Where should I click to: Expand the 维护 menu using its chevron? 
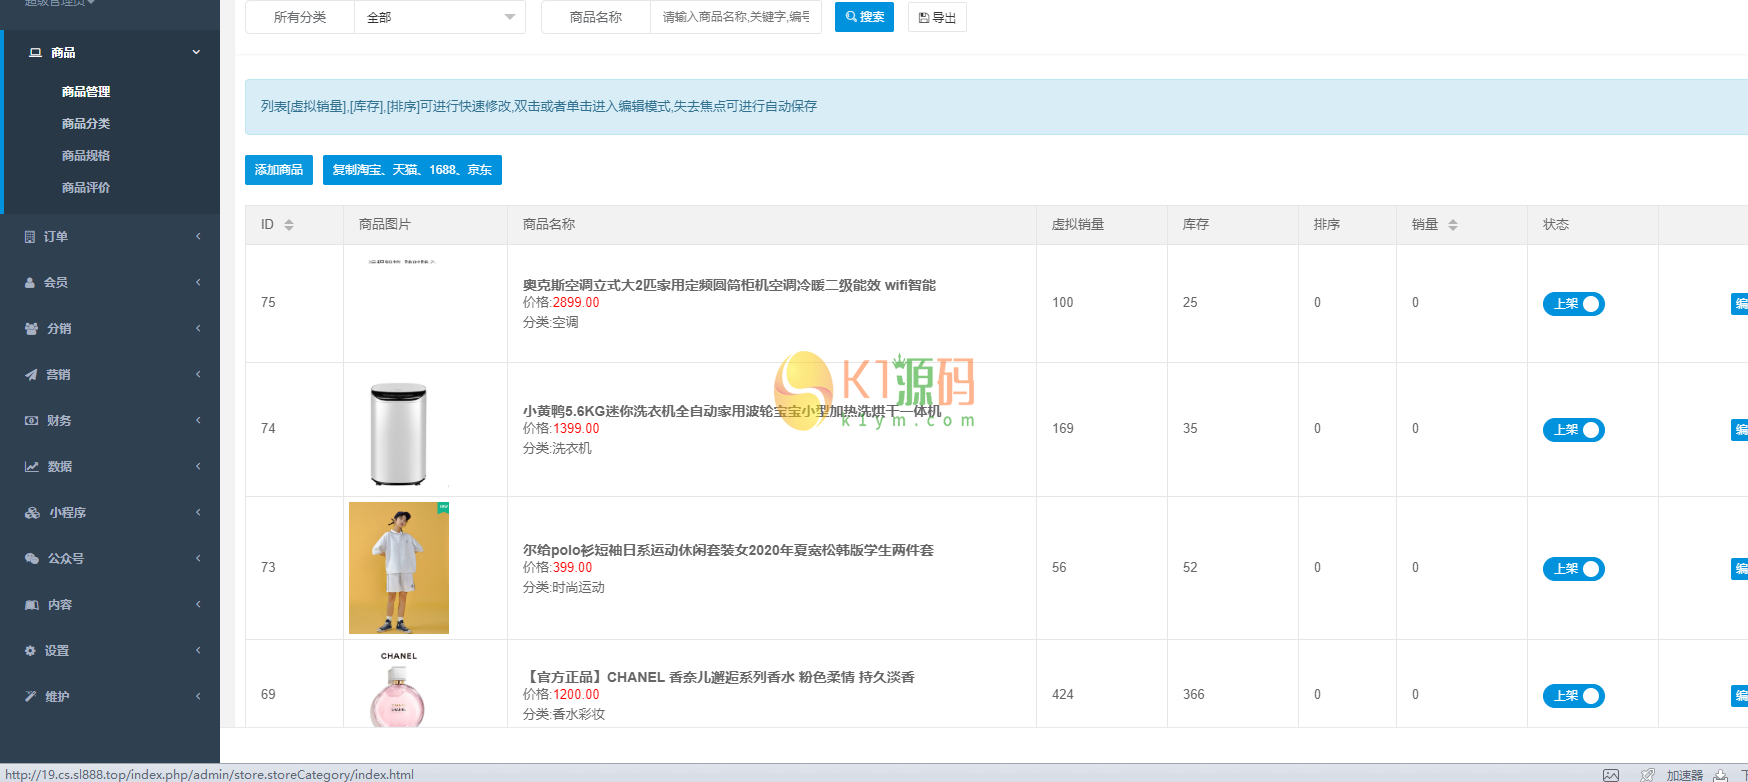coord(198,696)
